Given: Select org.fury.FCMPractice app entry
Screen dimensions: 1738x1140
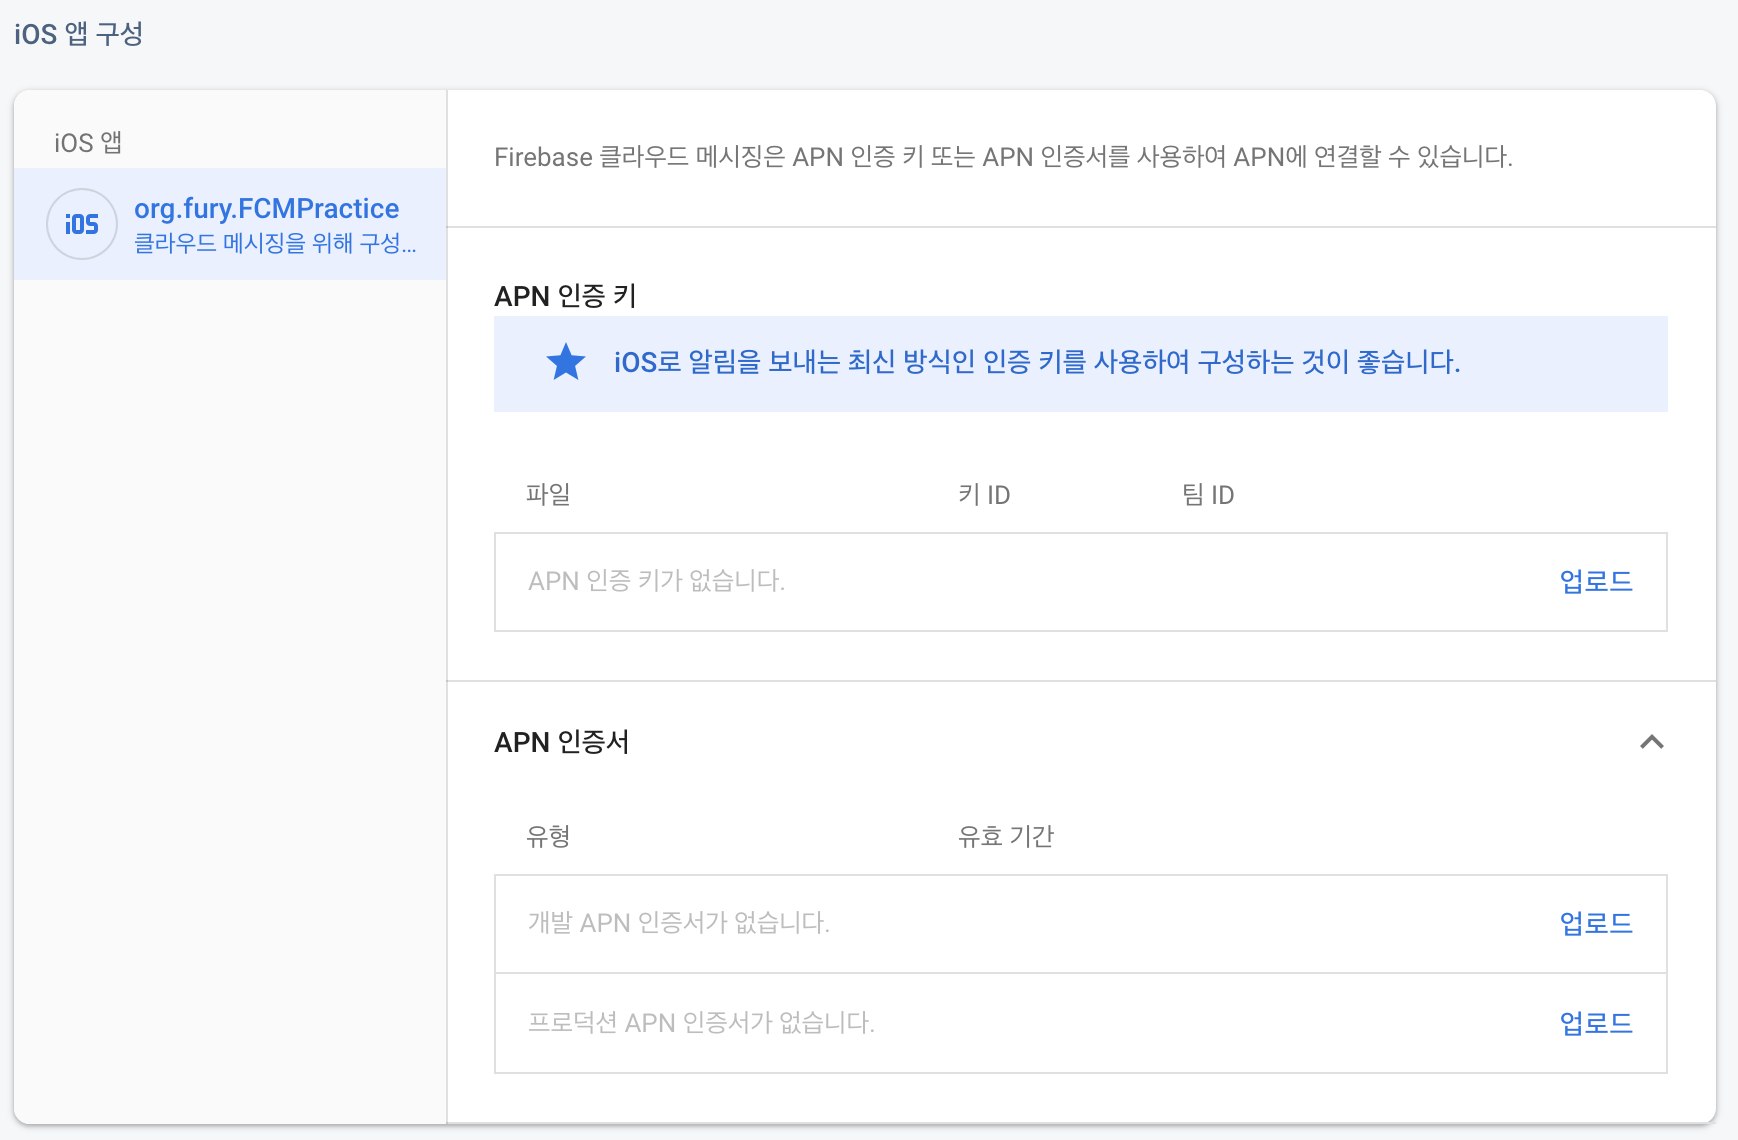Looking at the screenshot, I should pyautogui.click(x=230, y=224).
